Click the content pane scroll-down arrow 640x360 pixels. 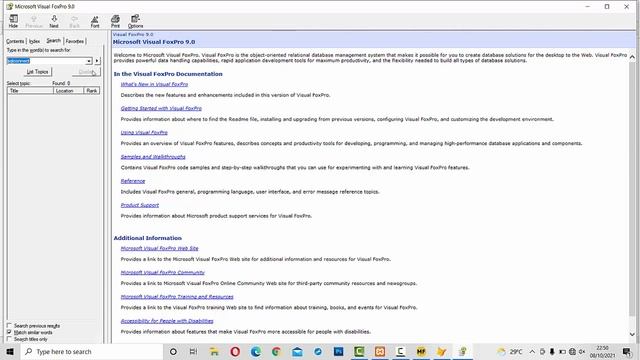[632, 334]
